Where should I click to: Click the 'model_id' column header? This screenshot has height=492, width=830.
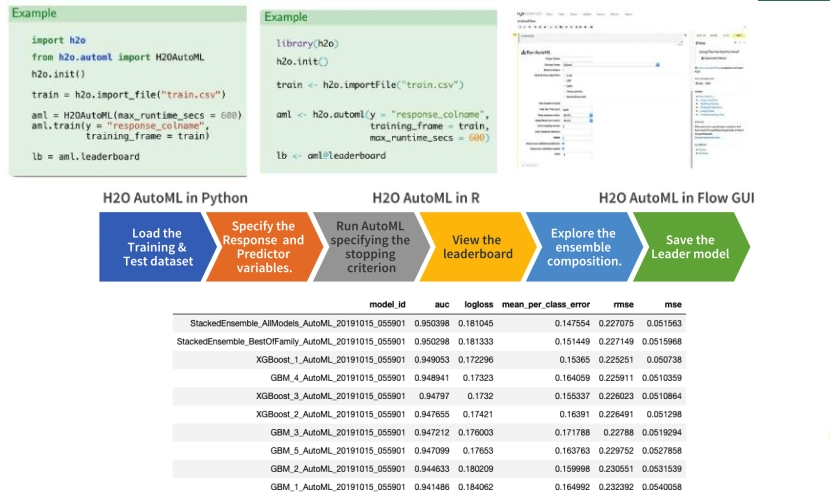coord(387,305)
